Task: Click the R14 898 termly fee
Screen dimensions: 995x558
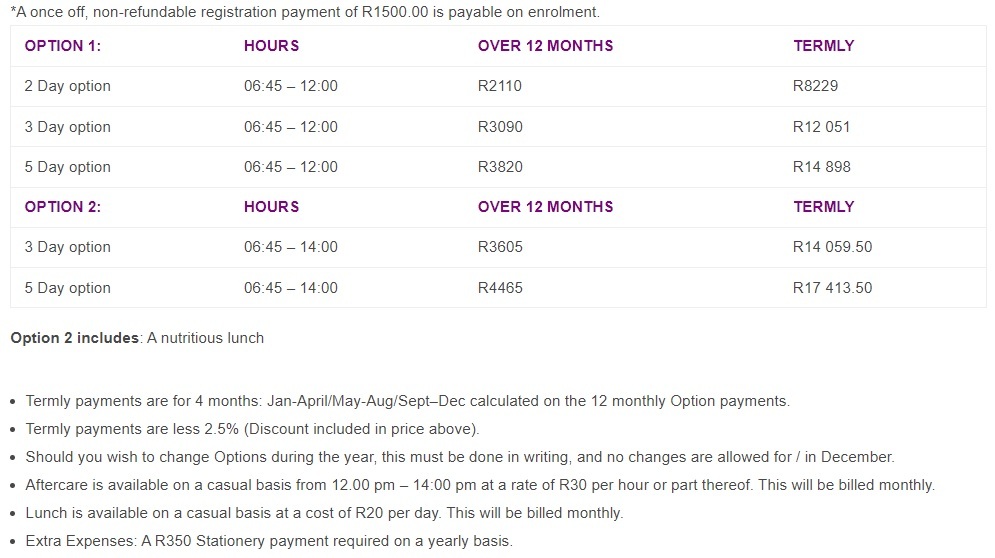Action: tap(822, 166)
